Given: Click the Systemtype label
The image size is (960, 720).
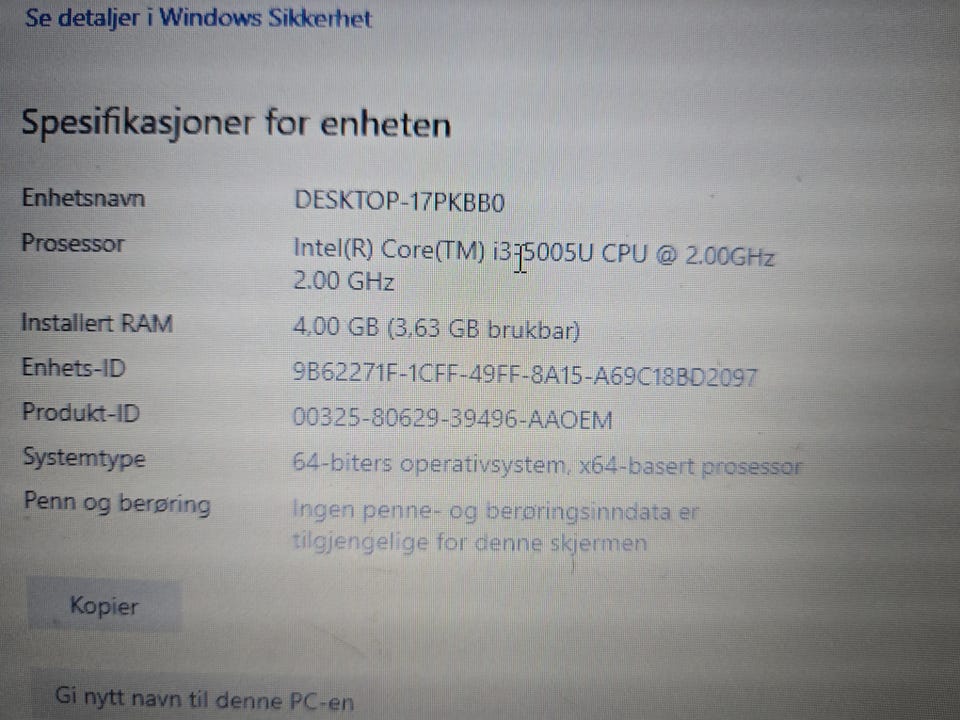Looking at the screenshot, I should coord(84,458).
